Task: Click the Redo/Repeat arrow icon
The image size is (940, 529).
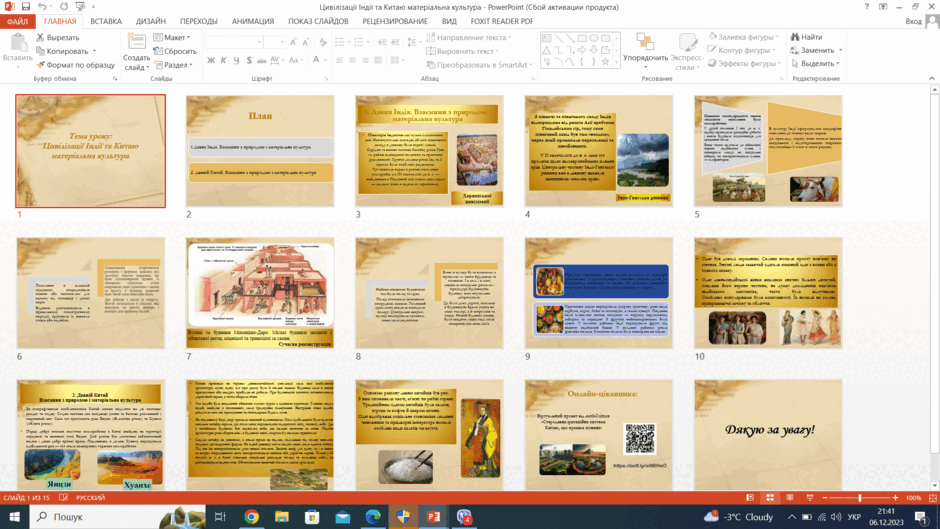Action: [x=64, y=7]
